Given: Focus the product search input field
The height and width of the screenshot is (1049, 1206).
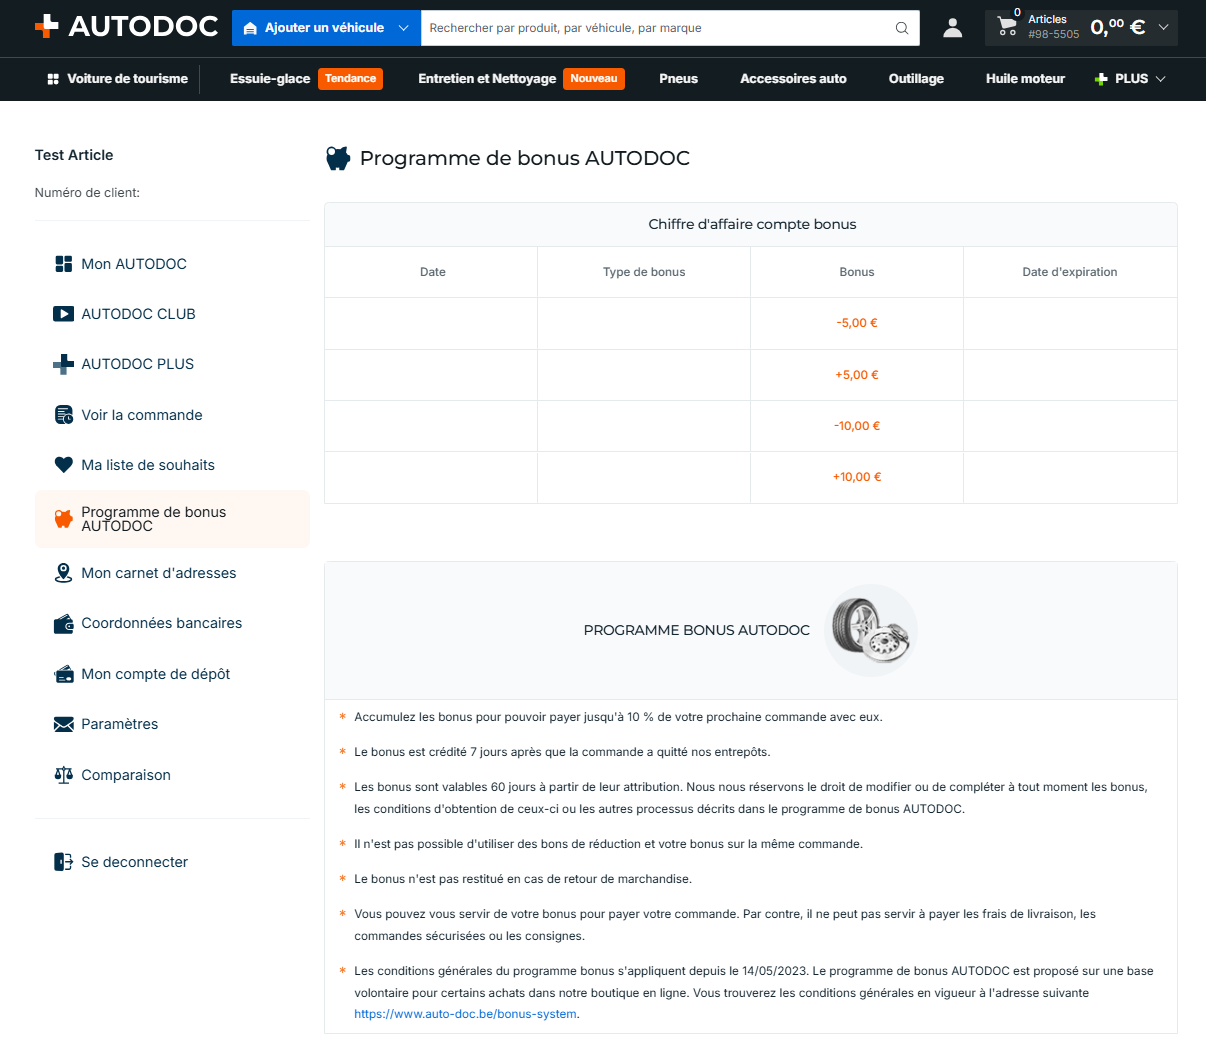Looking at the screenshot, I should click(658, 28).
